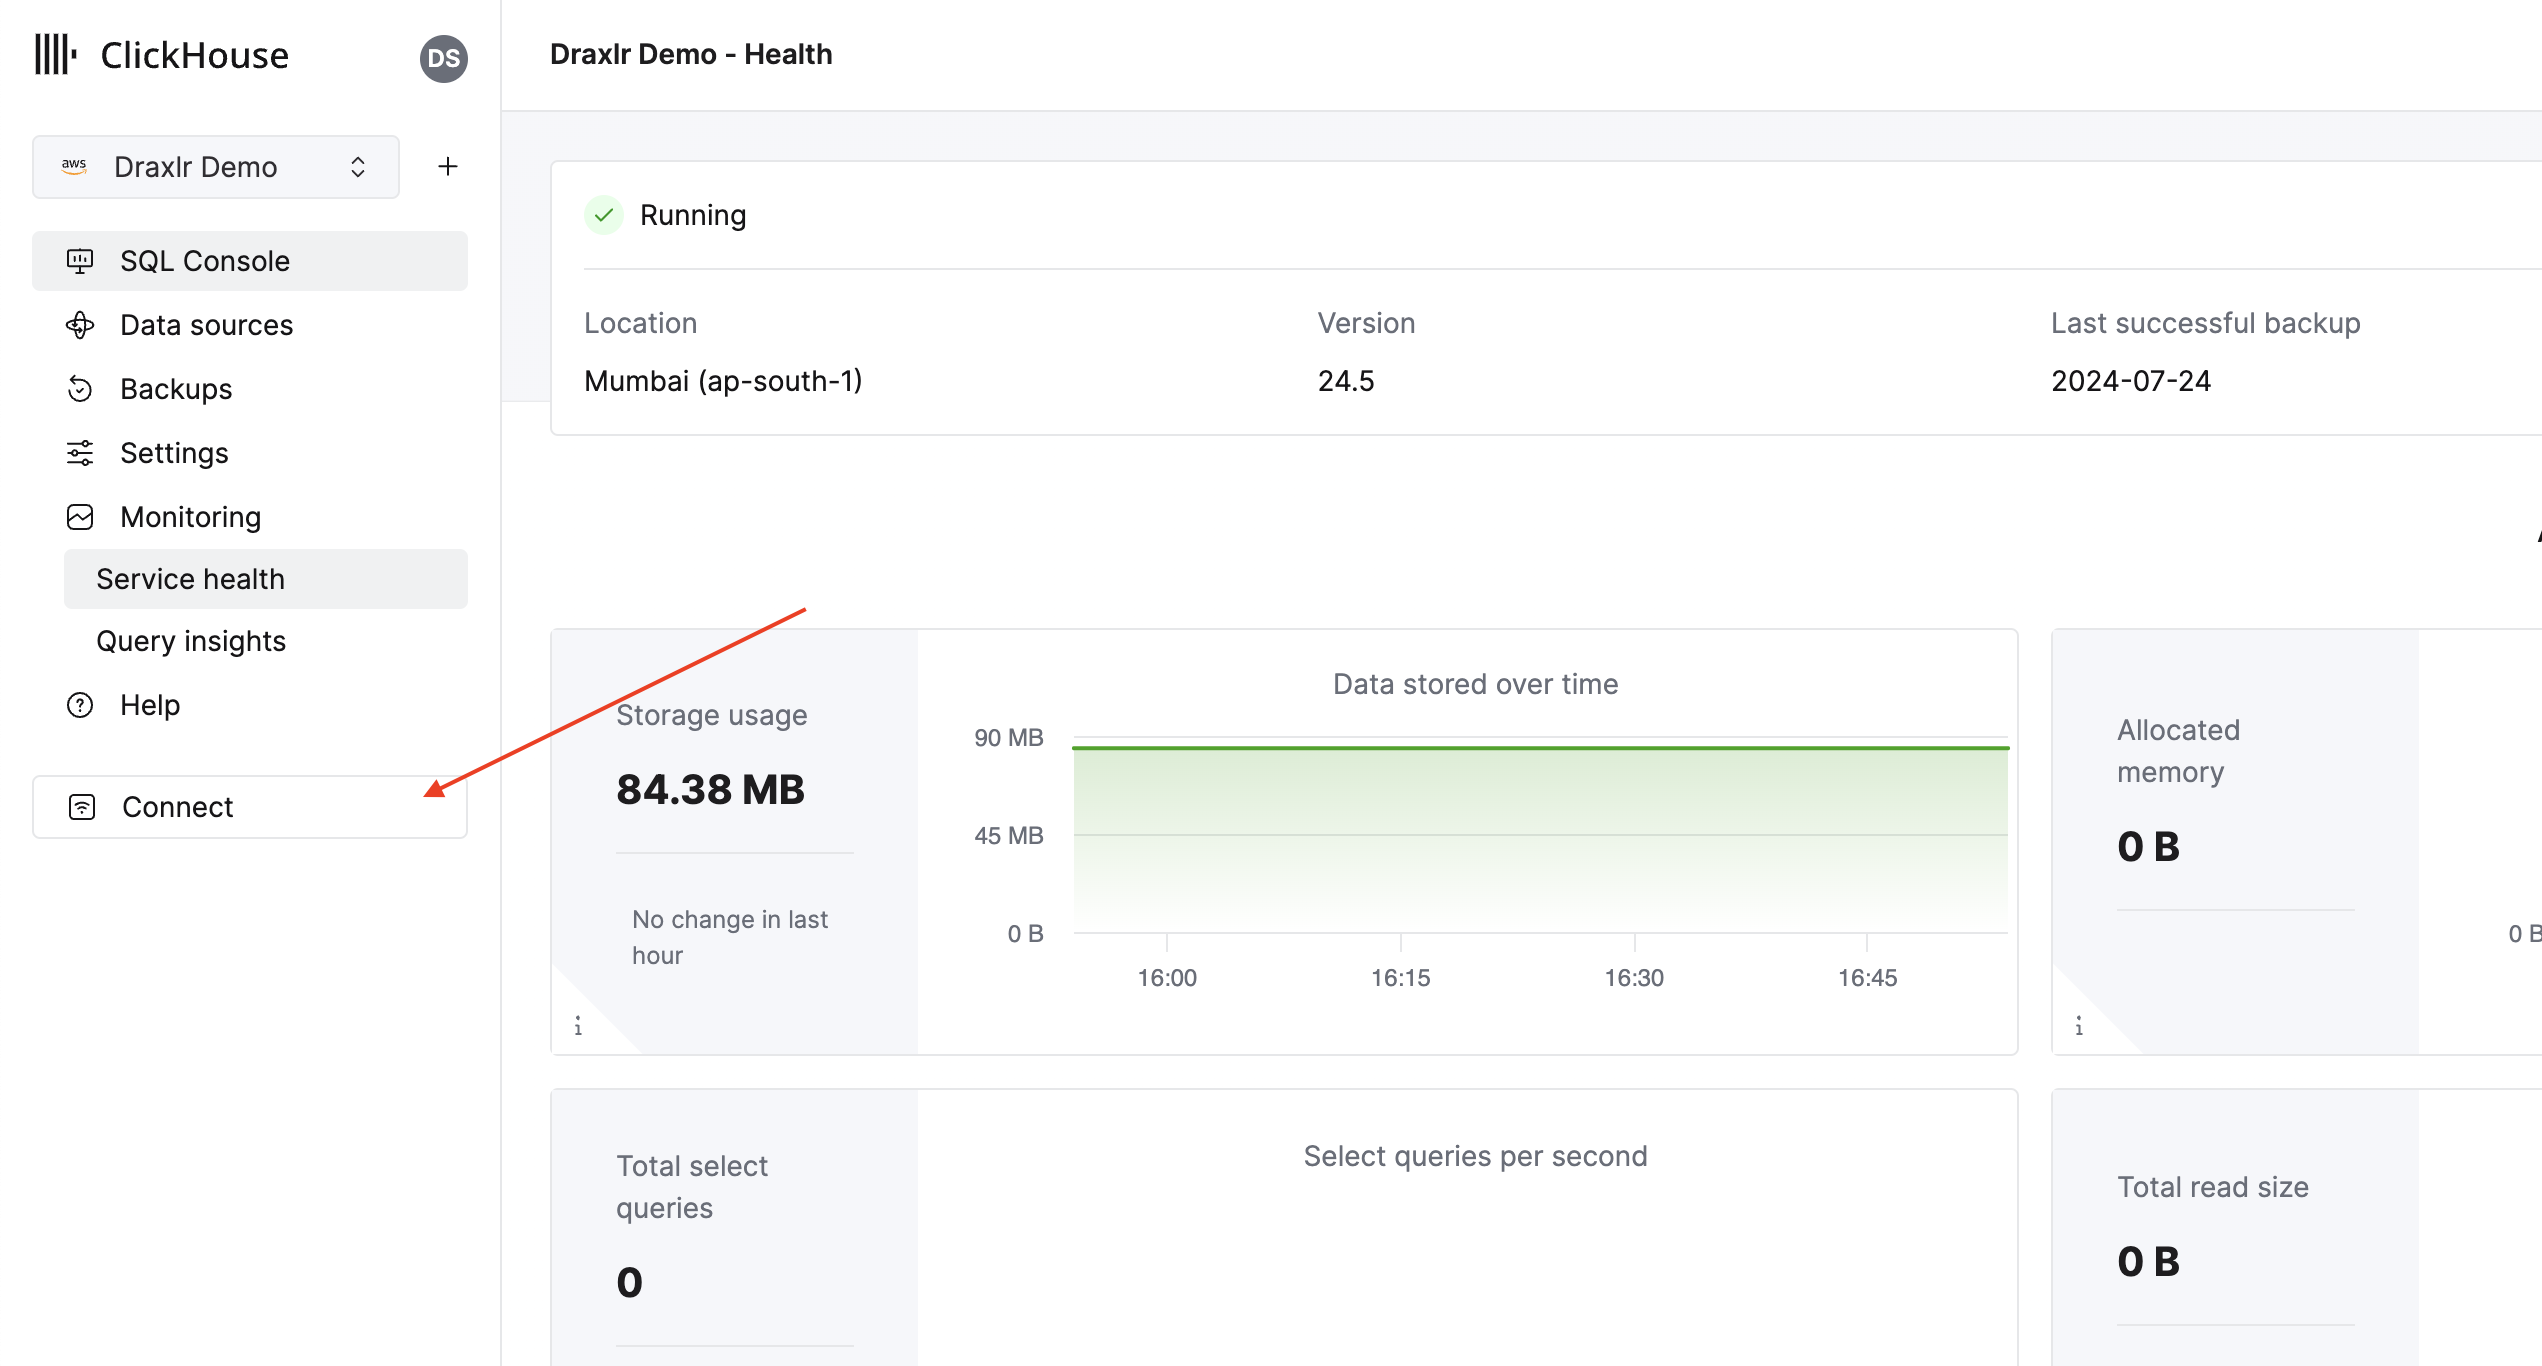This screenshot has width=2542, height=1366.
Task: Click the Backups restore icon
Action: (x=80, y=389)
